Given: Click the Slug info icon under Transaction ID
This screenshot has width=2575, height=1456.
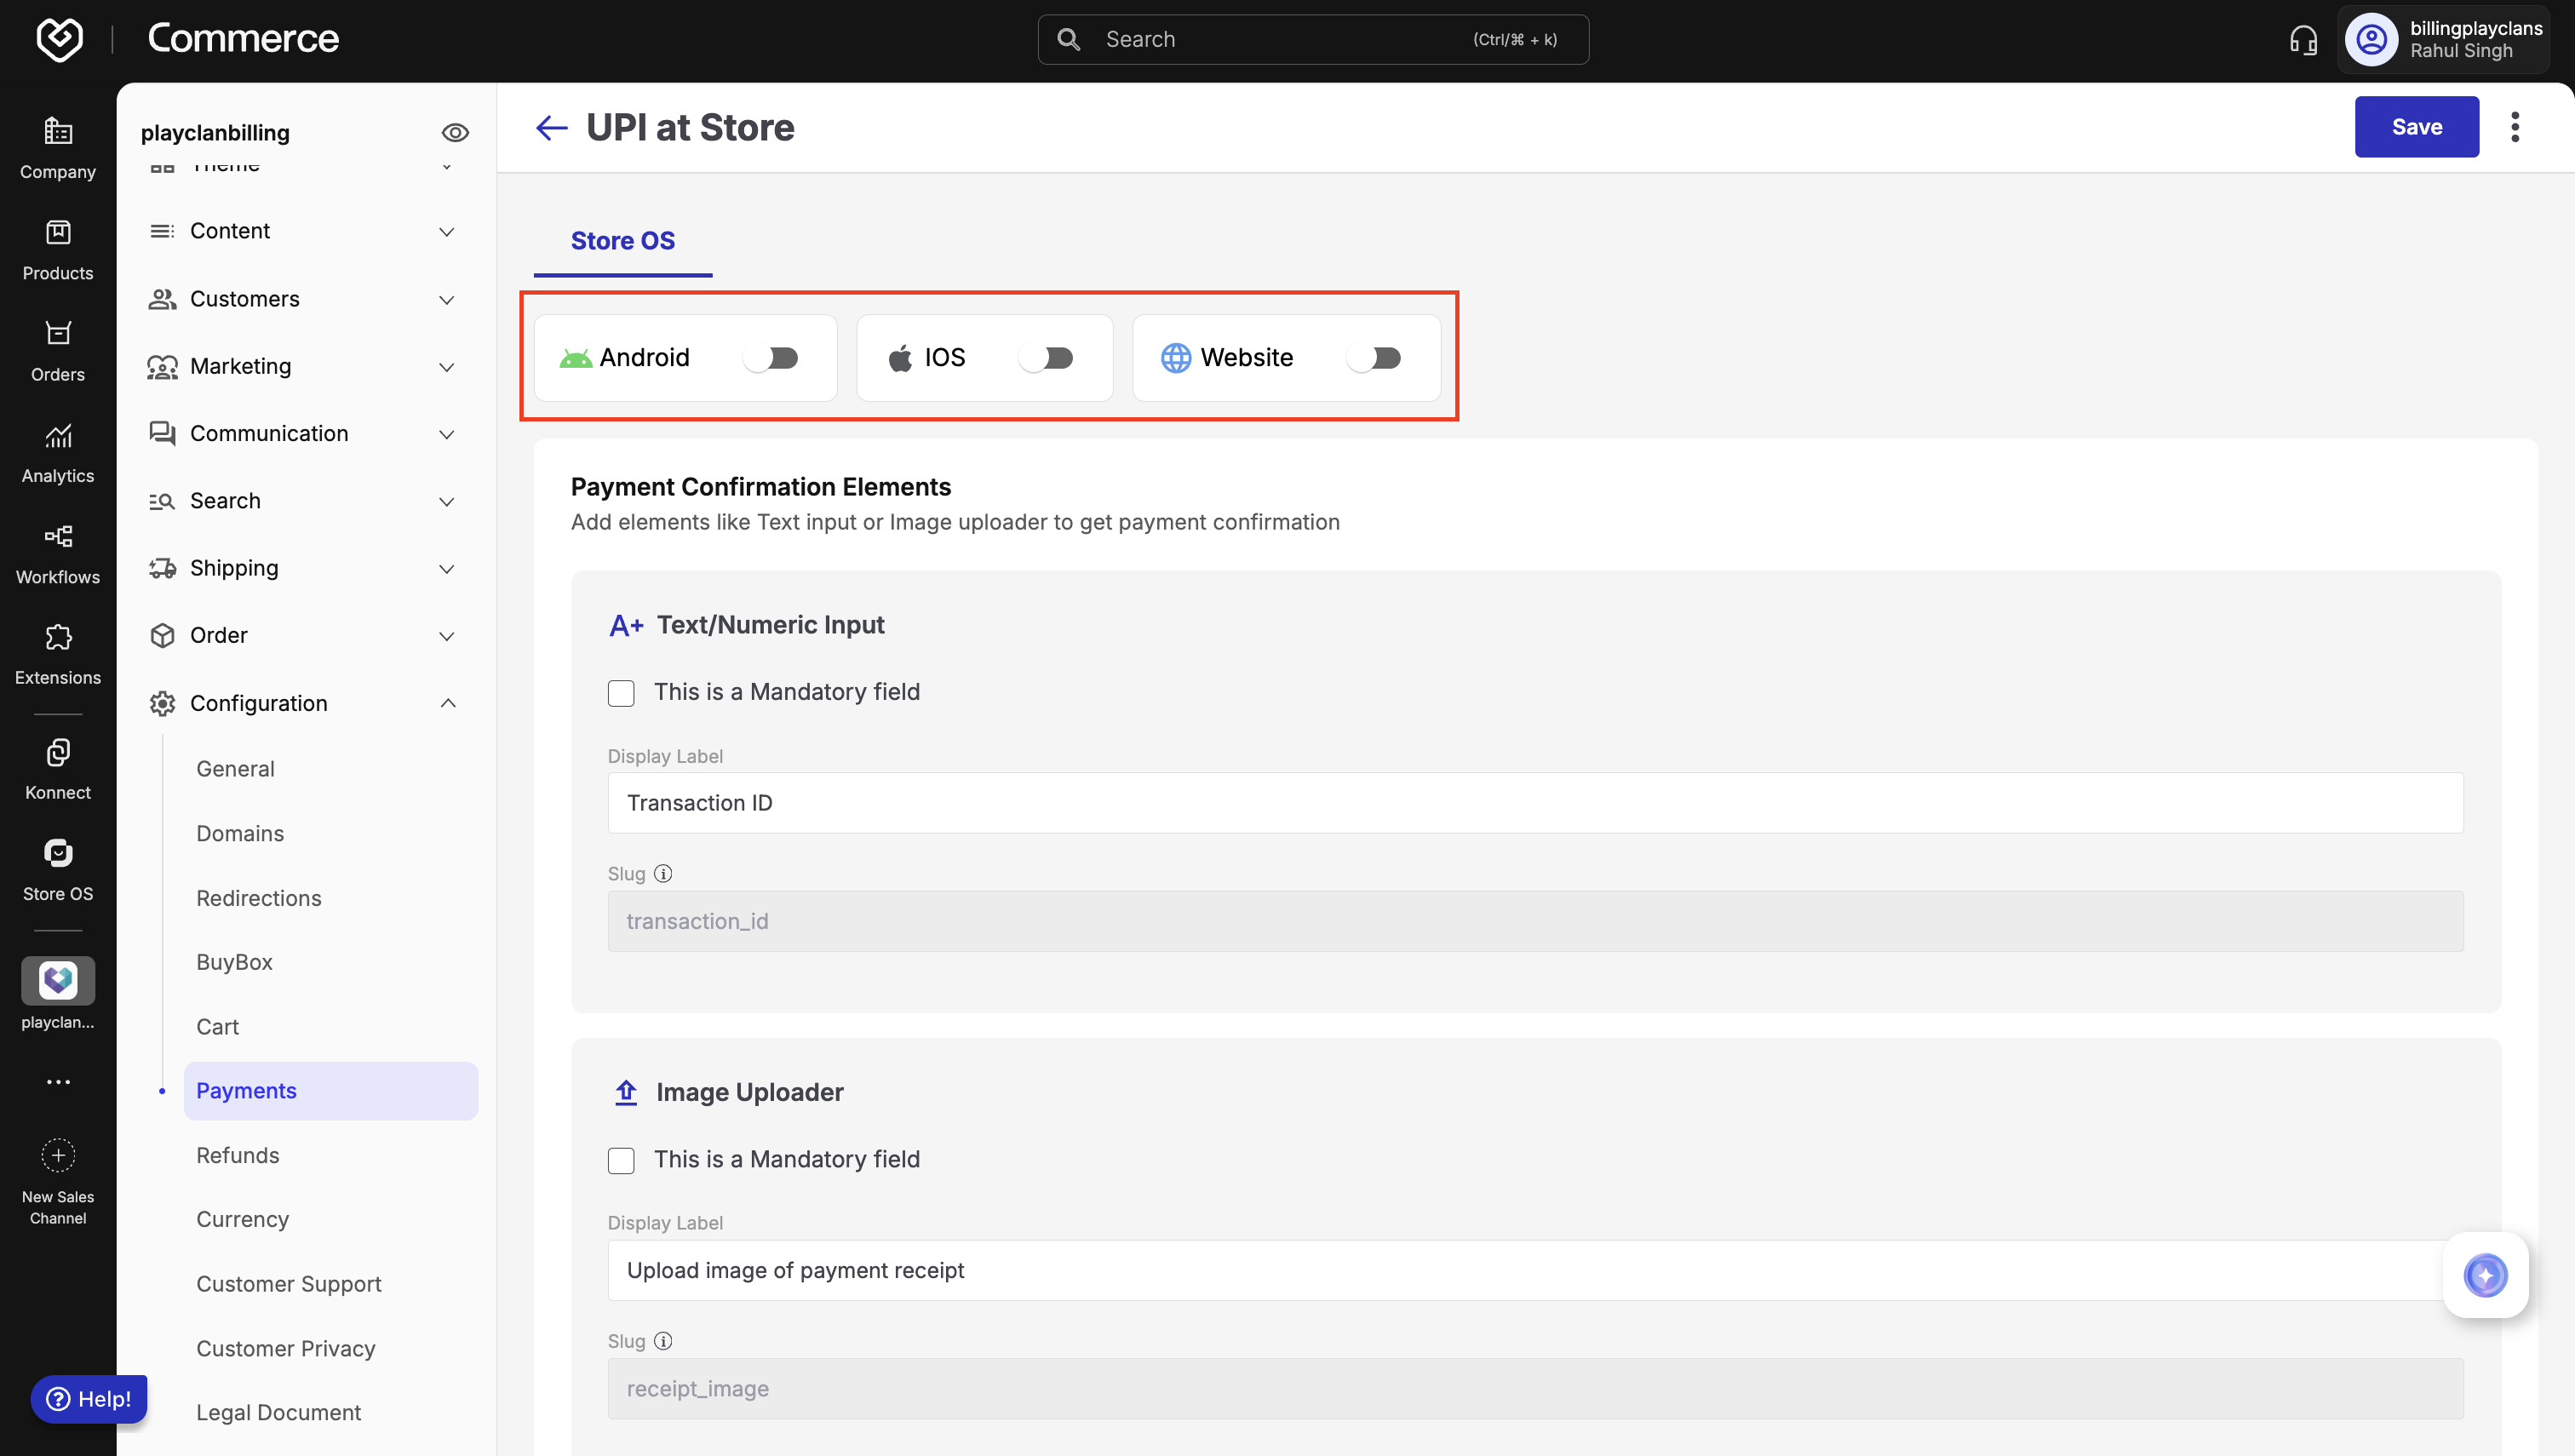Looking at the screenshot, I should coord(663,873).
